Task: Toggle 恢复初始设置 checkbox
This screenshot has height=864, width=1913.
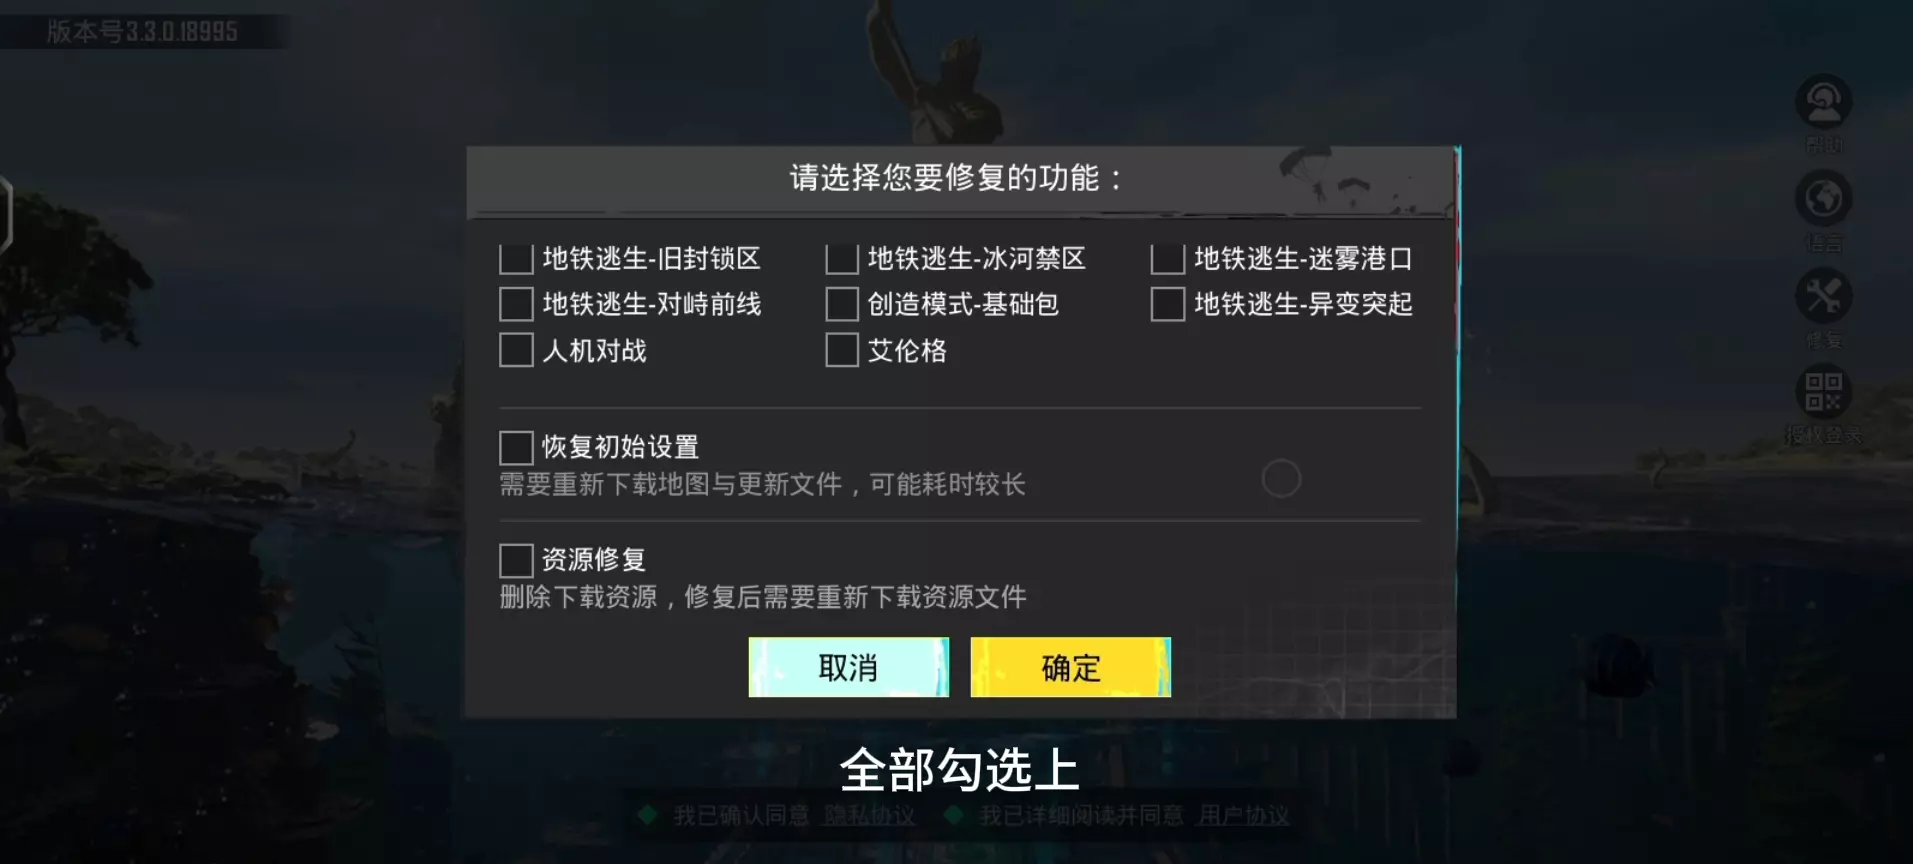Action: click(x=516, y=447)
